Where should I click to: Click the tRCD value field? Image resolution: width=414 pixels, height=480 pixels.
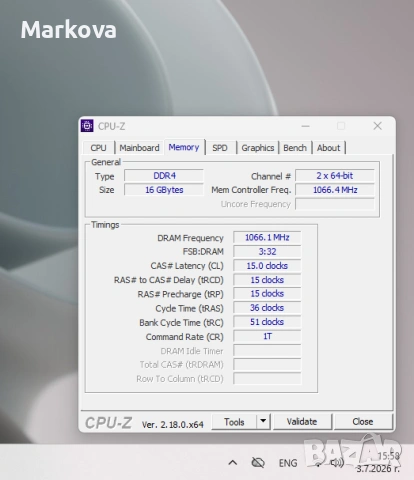pos(267,280)
